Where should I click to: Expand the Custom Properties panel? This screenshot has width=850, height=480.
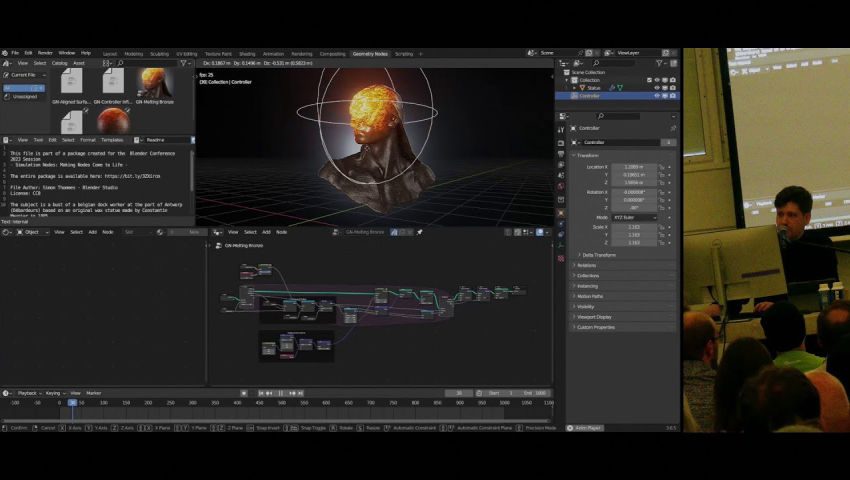pos(595,328)
